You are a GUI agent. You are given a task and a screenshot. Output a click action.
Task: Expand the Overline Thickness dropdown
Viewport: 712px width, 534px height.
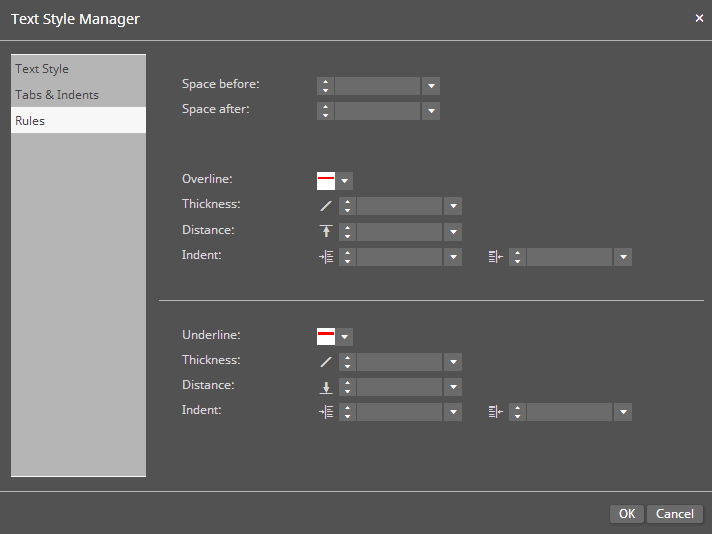coord(453,206)
